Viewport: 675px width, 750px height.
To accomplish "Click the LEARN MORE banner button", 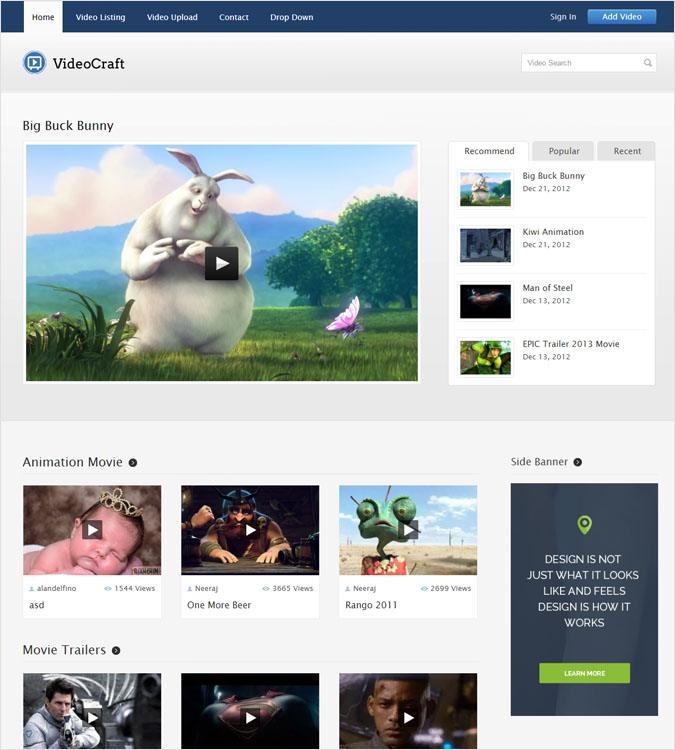I will click(584, 673).
